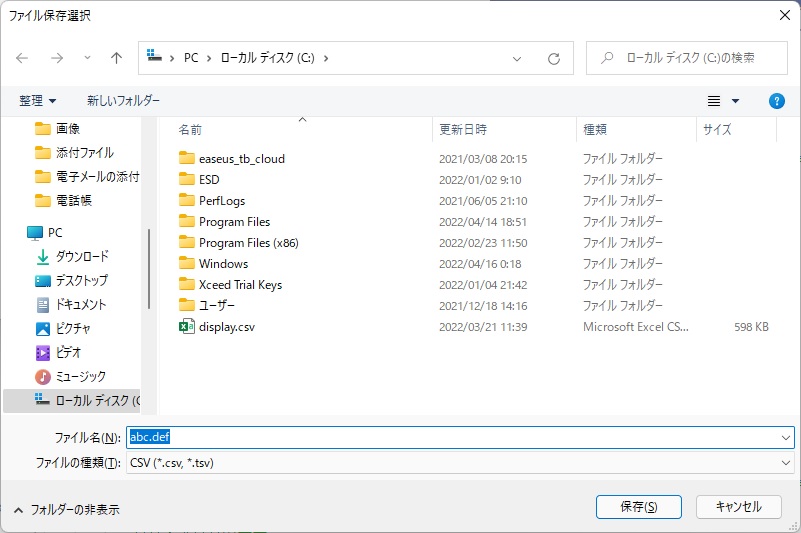Select the PerfLogs folder icon
This screenshot has height=533, width=801.
click(186, 200)
